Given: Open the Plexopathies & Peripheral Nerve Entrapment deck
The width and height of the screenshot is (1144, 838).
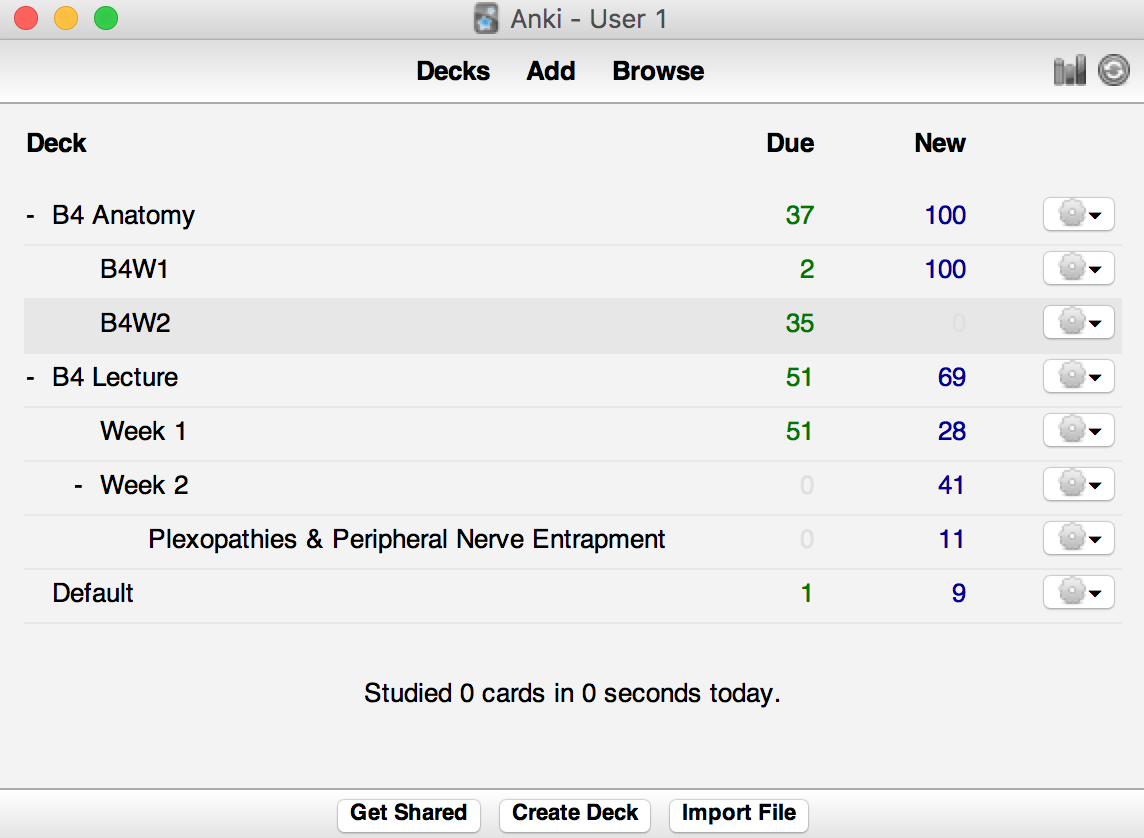Looking at the screenshot, I should coord(406,539).
